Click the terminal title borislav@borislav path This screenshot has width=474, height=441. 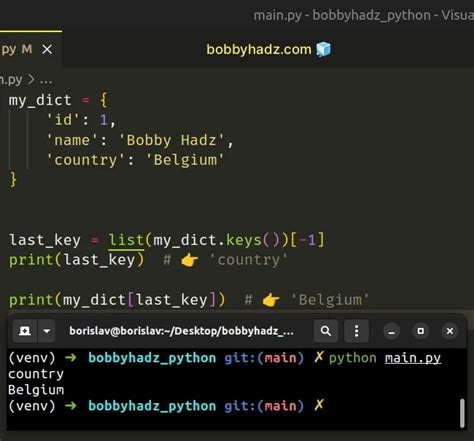pyautogui.click(x=181, y=331)
